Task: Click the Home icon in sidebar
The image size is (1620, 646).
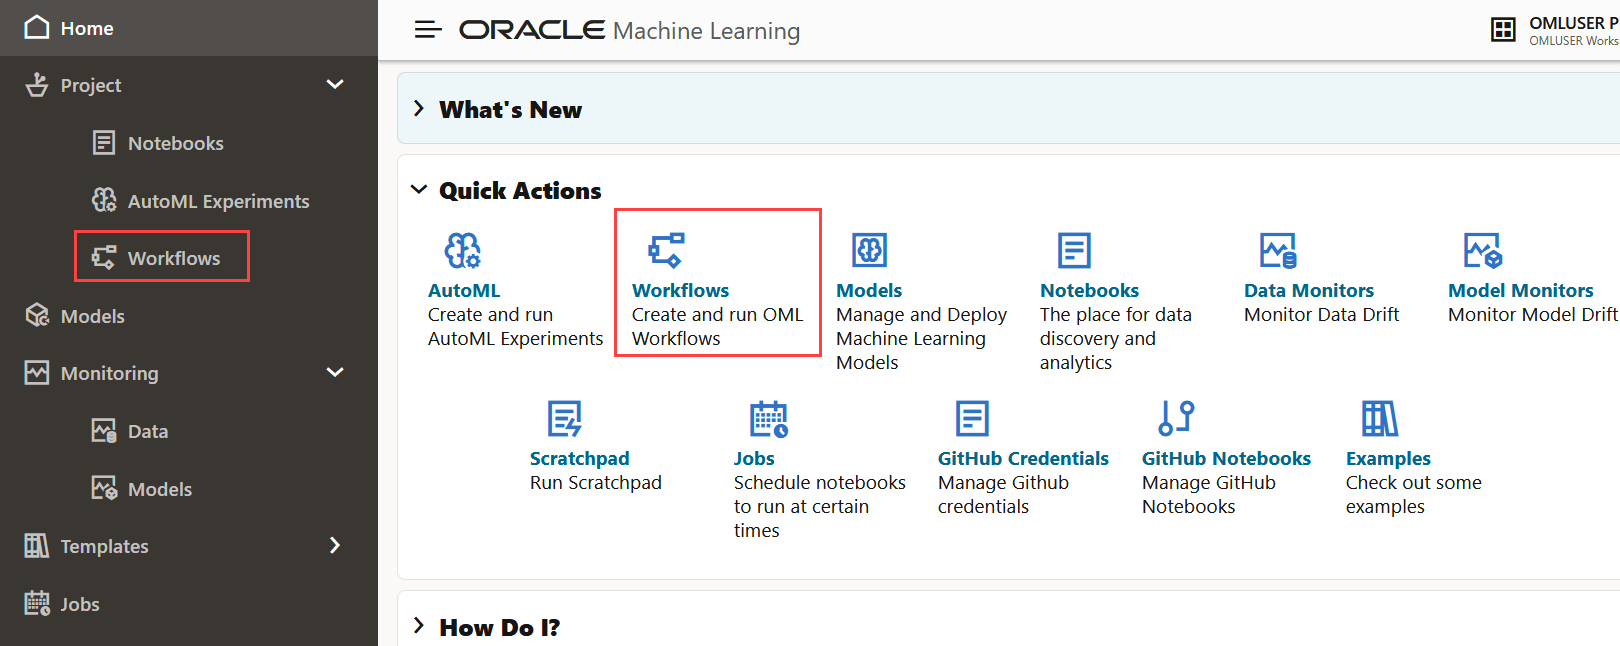Action: [x=37, y=27]
